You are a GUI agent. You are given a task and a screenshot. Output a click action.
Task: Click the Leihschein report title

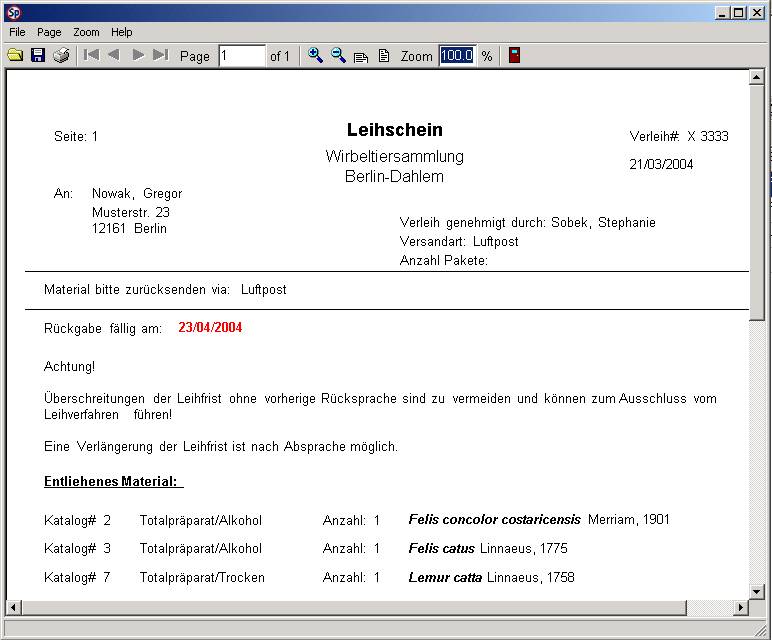pos(395,130)
